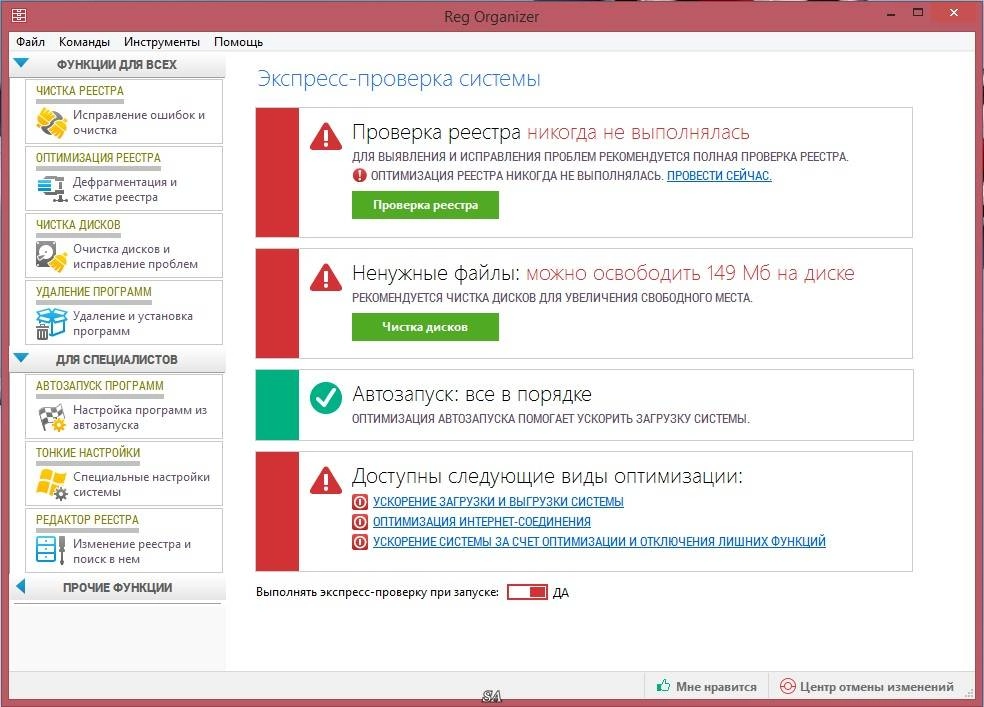
Task: Click никогда не выполнялась status text
Action: [x=638, y=133]
